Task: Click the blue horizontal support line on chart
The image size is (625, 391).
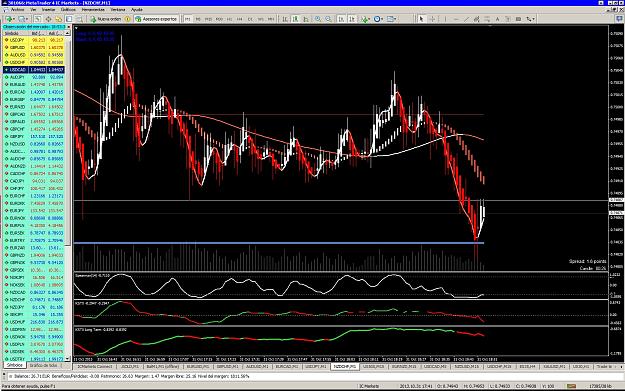Action: (x=279, y=243)
